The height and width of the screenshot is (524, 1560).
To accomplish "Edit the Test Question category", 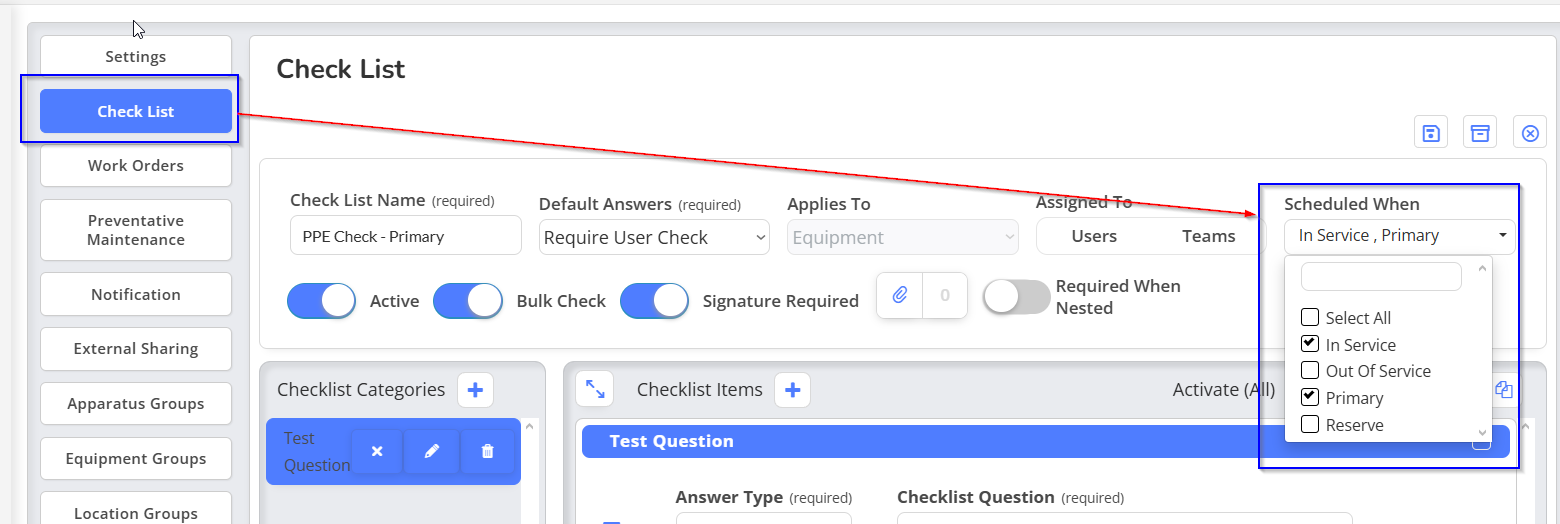I will tap(432, 452).
